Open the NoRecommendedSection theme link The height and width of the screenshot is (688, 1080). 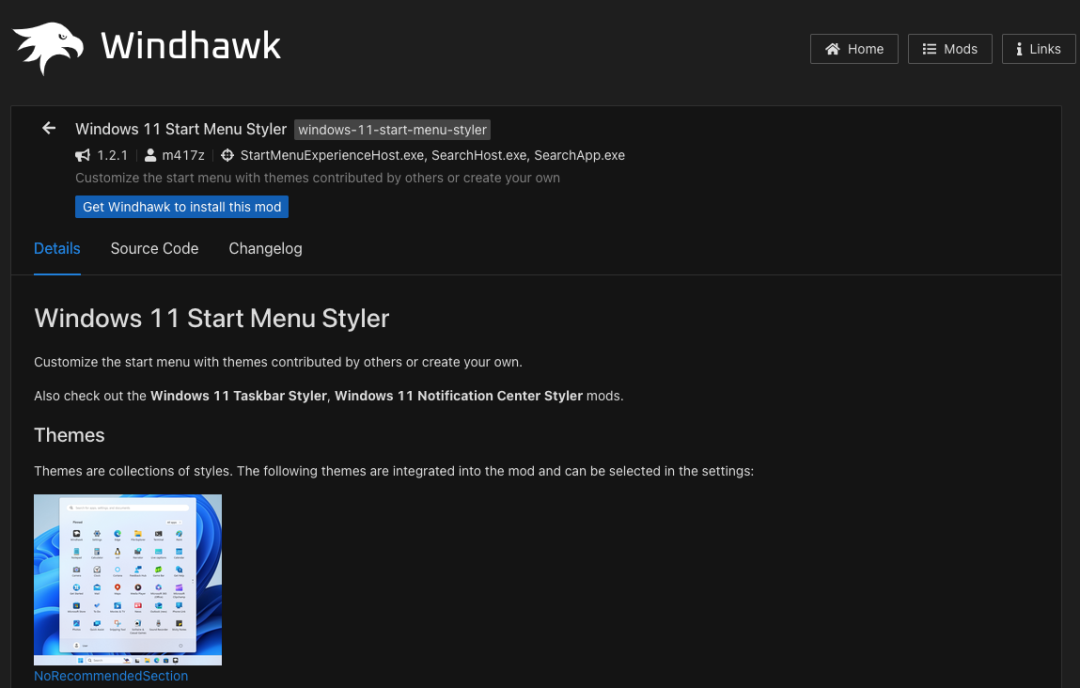pos(111,676)
